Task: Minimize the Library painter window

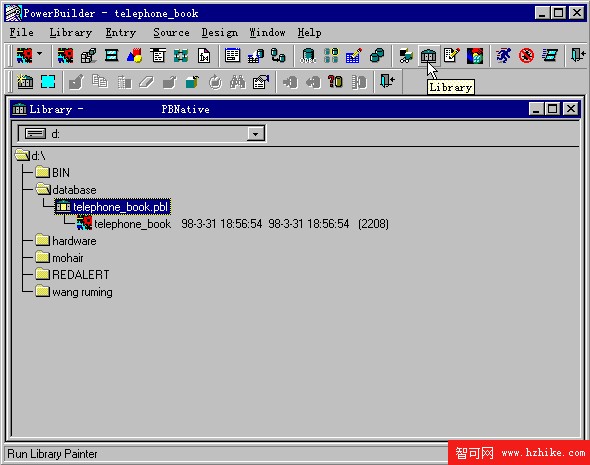Action: (x=536, y=109)
